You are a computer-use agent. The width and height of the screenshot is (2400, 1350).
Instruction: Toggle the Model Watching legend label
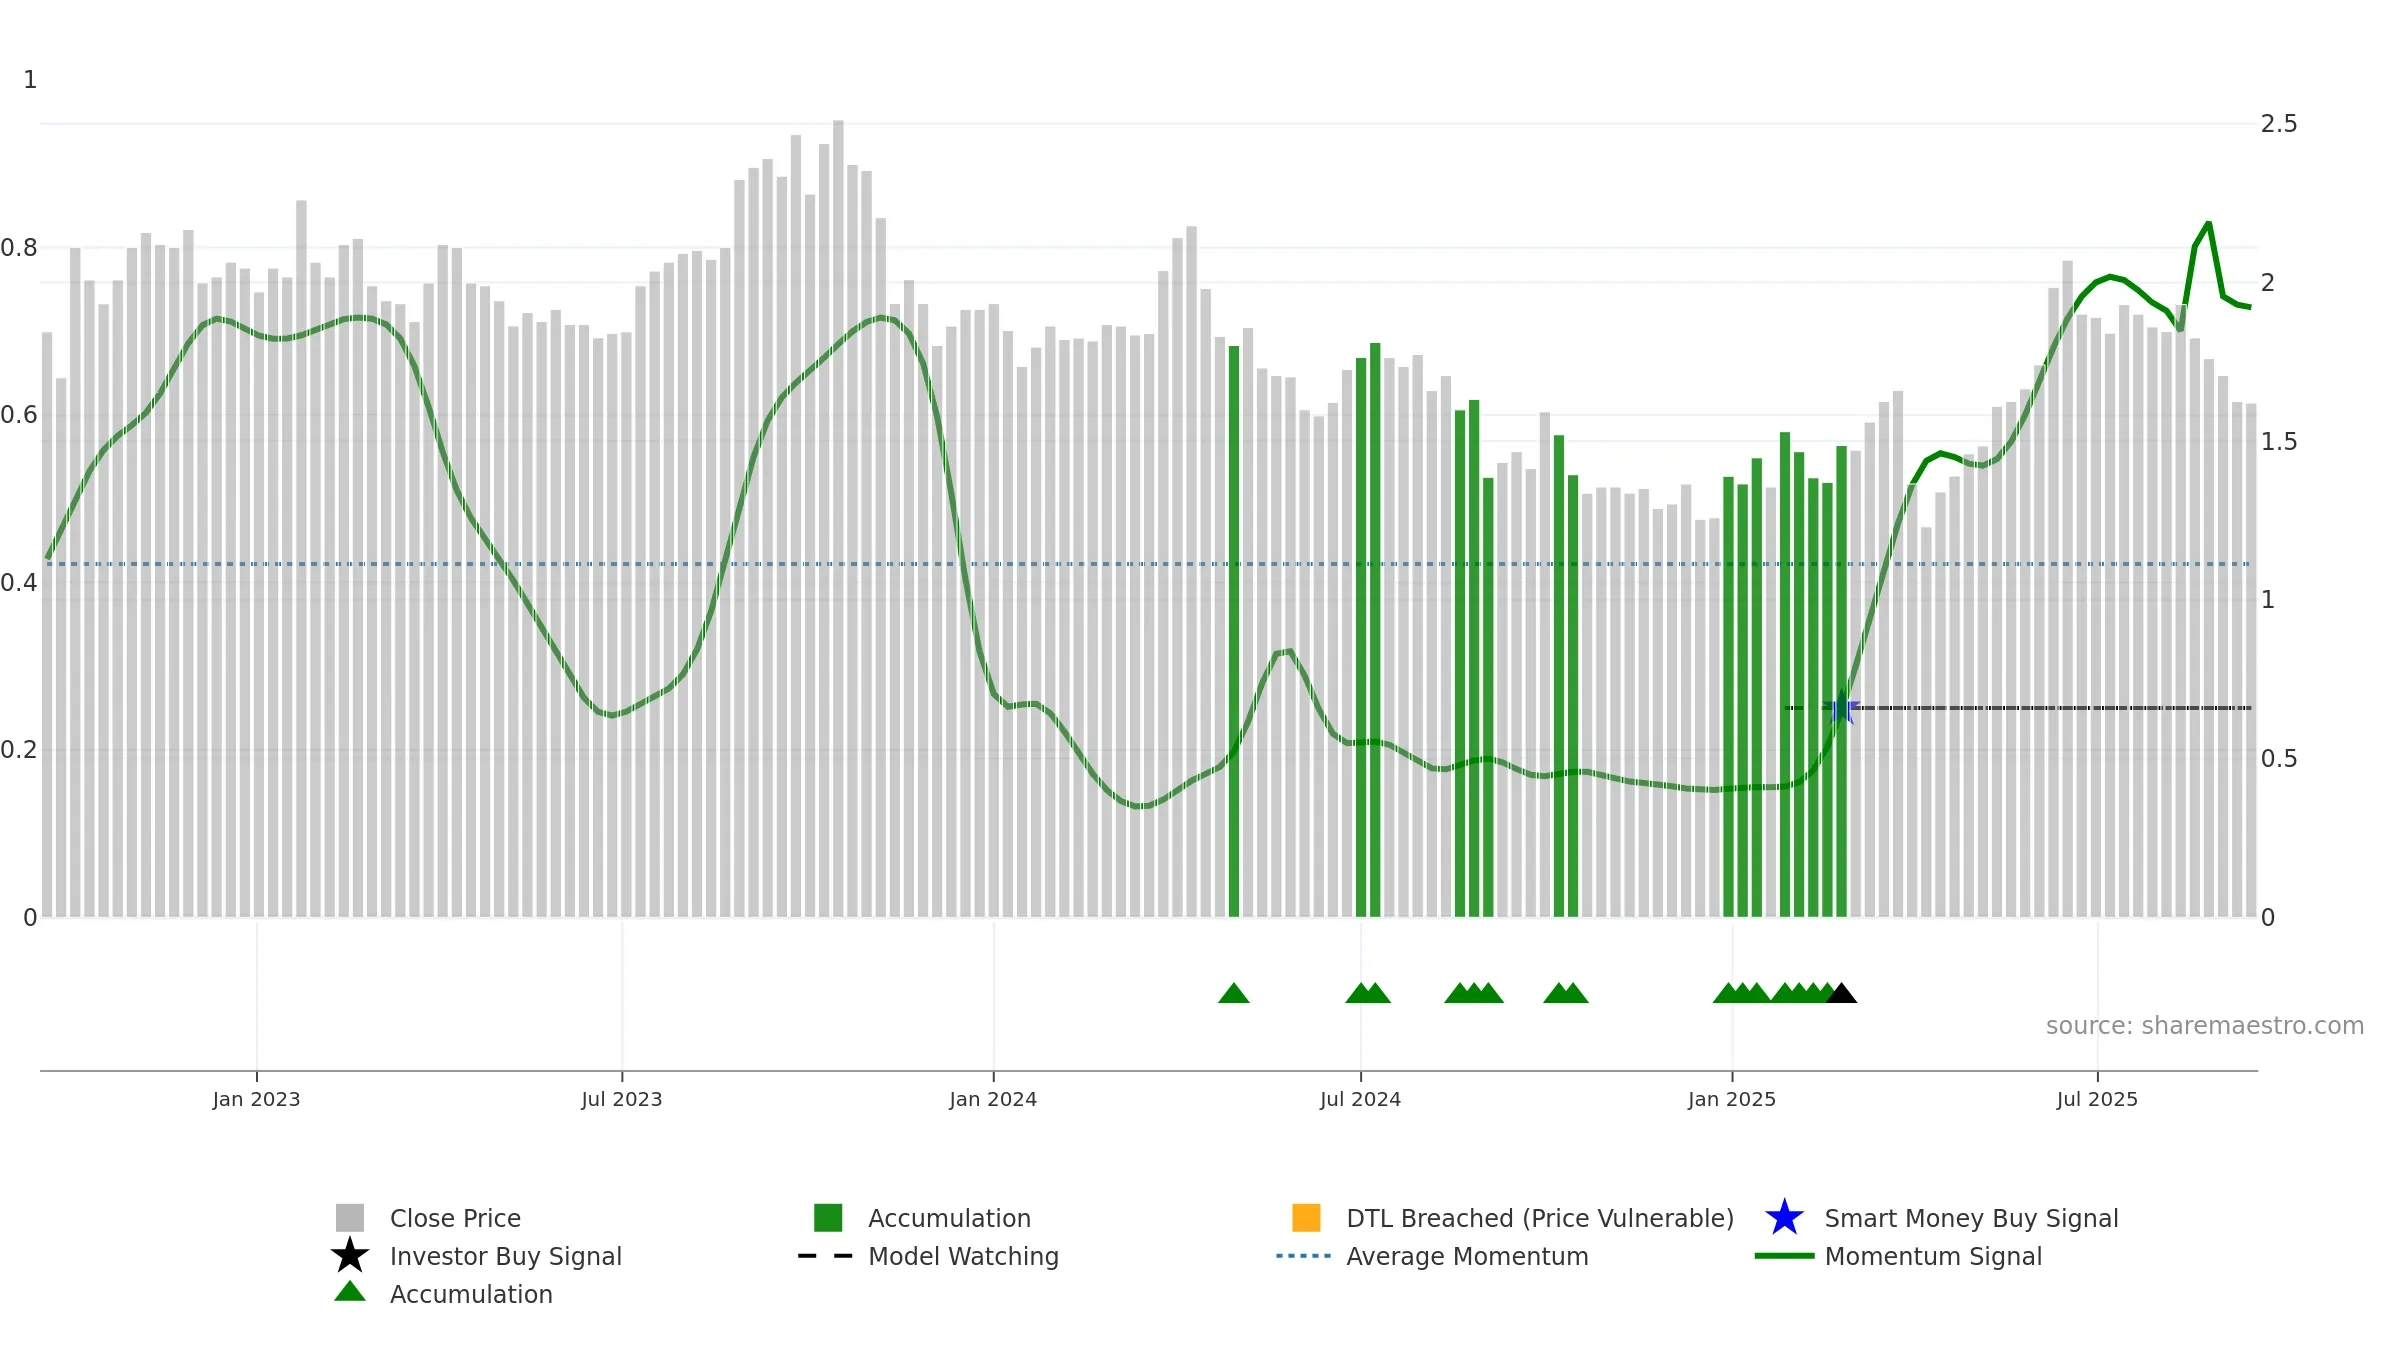point(963,1256)
